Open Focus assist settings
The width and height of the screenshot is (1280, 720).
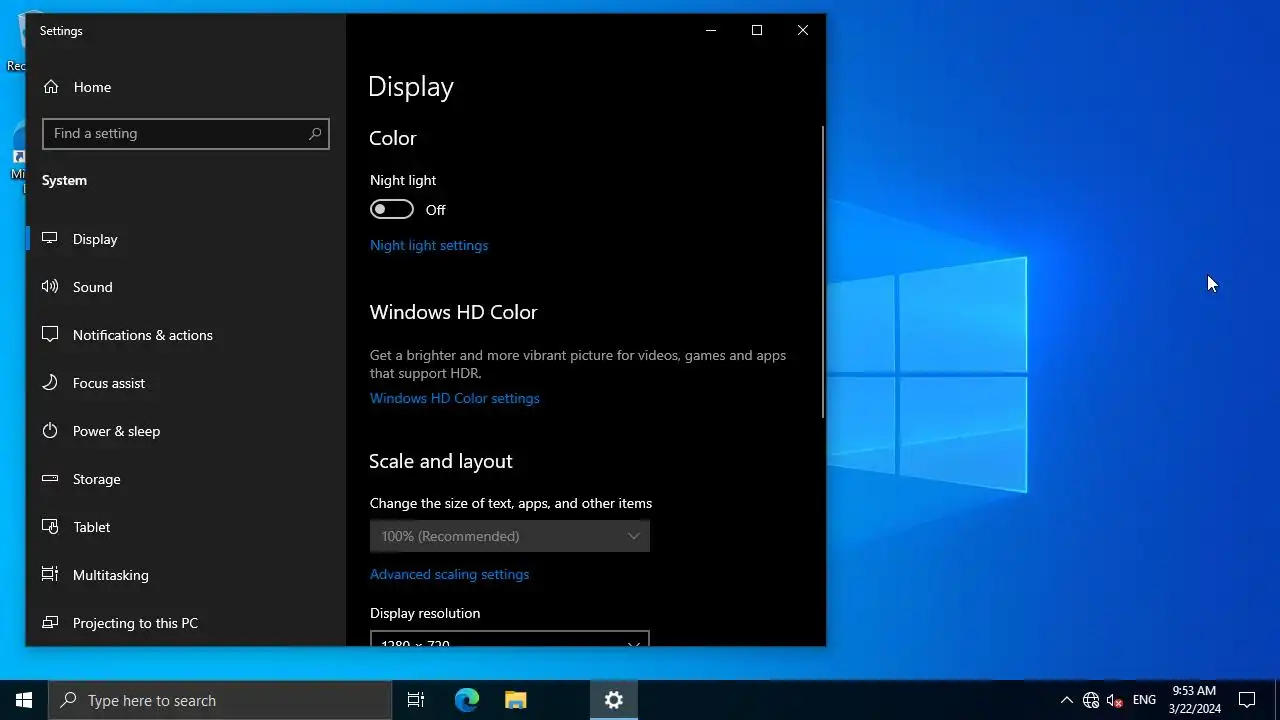186,383
